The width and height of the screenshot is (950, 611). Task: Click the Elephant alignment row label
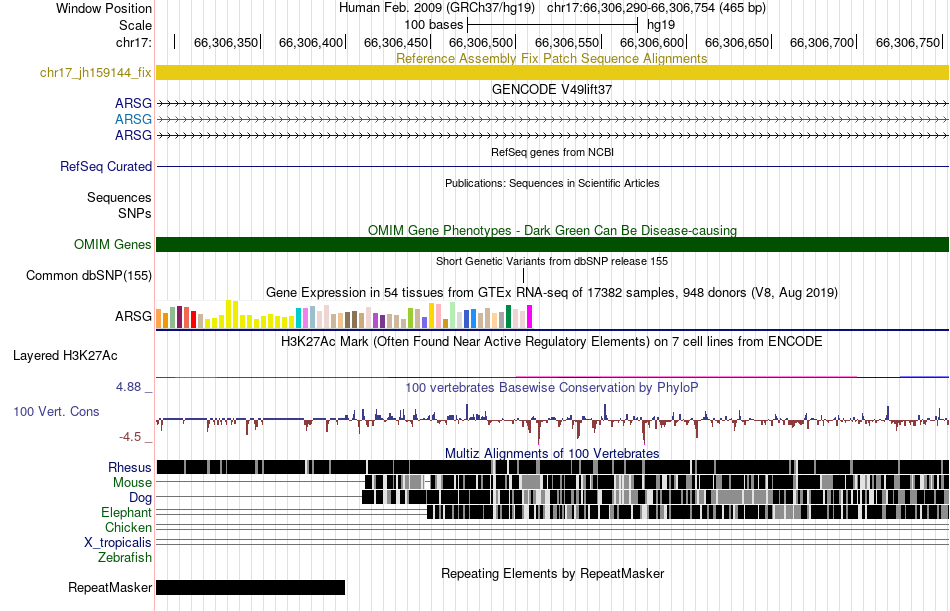126,513
